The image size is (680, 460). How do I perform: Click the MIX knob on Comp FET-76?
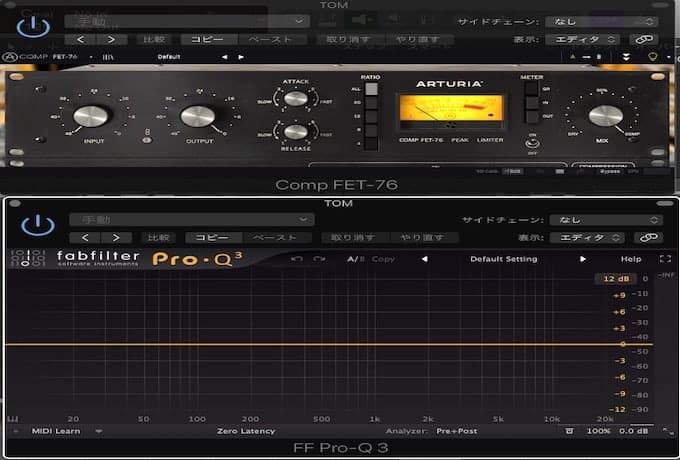coord(606,116)
